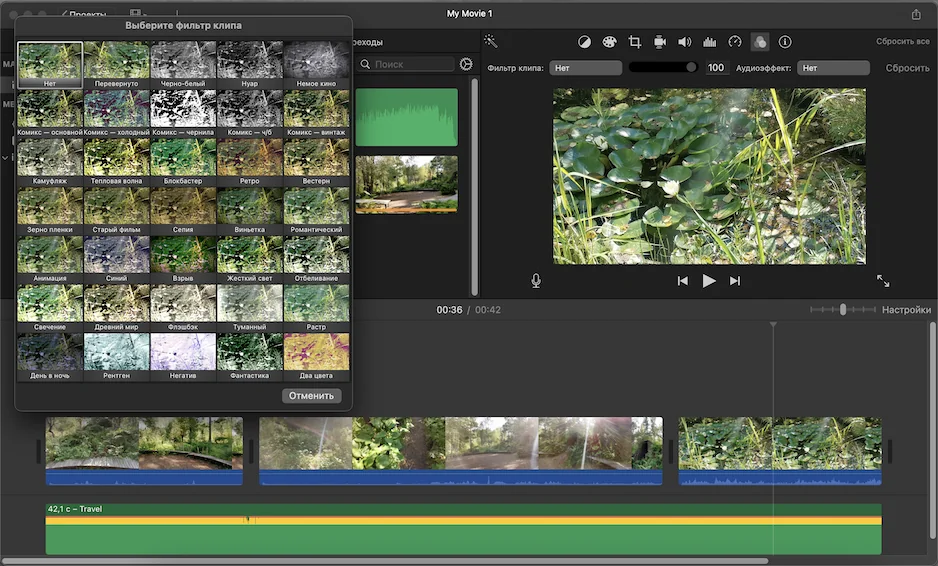Click the 'Сбросить все' button
The width and height of the screenshot is (938, 566).
pyautogui.click(x=902, y=42)
